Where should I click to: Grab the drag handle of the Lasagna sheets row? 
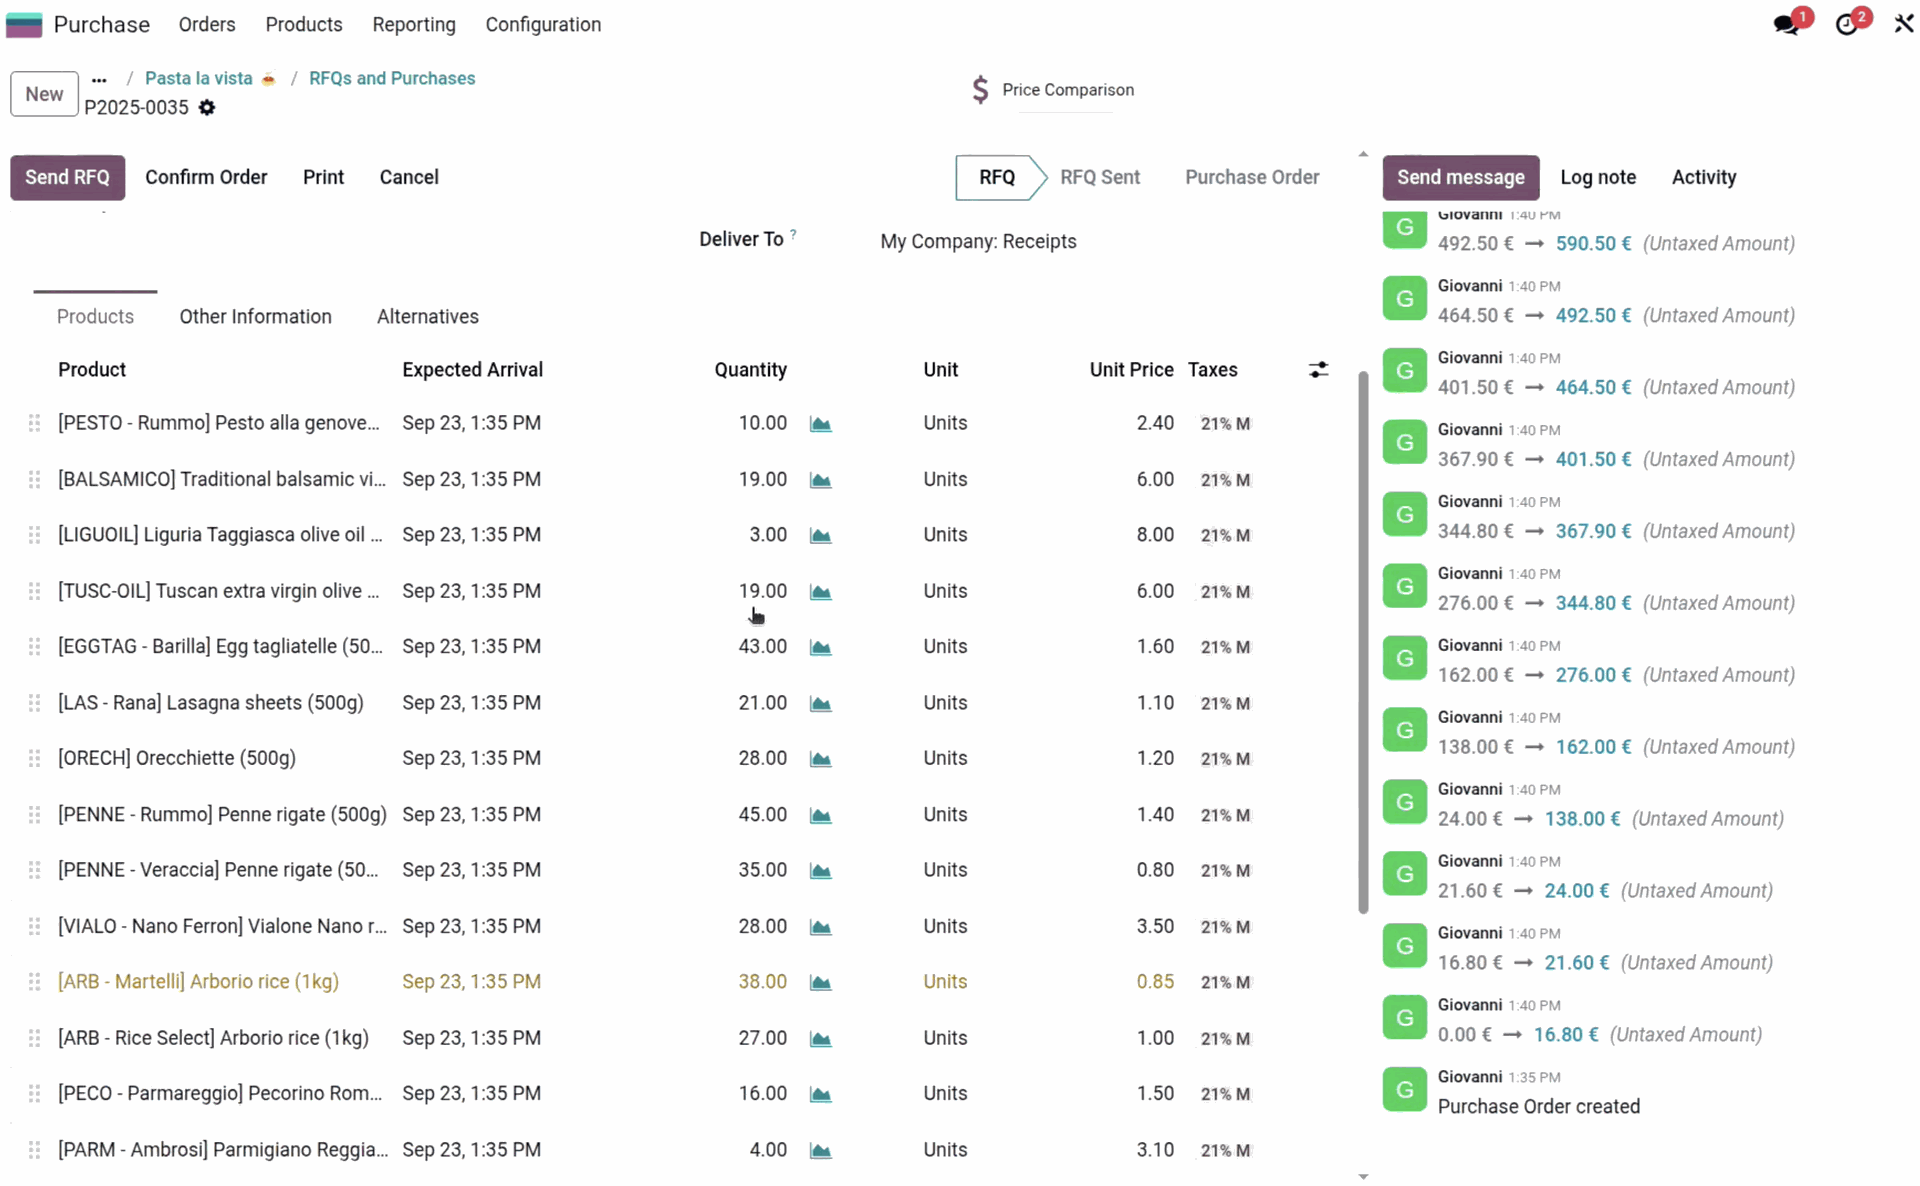click(33, 703)
